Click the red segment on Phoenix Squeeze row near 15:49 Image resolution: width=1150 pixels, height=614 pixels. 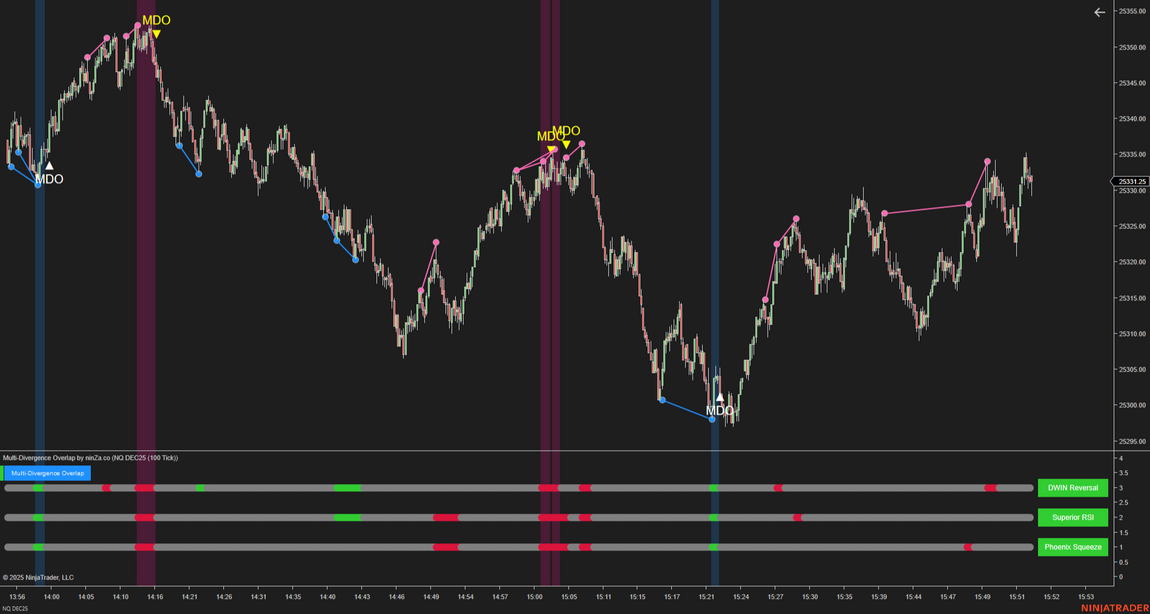968,547
